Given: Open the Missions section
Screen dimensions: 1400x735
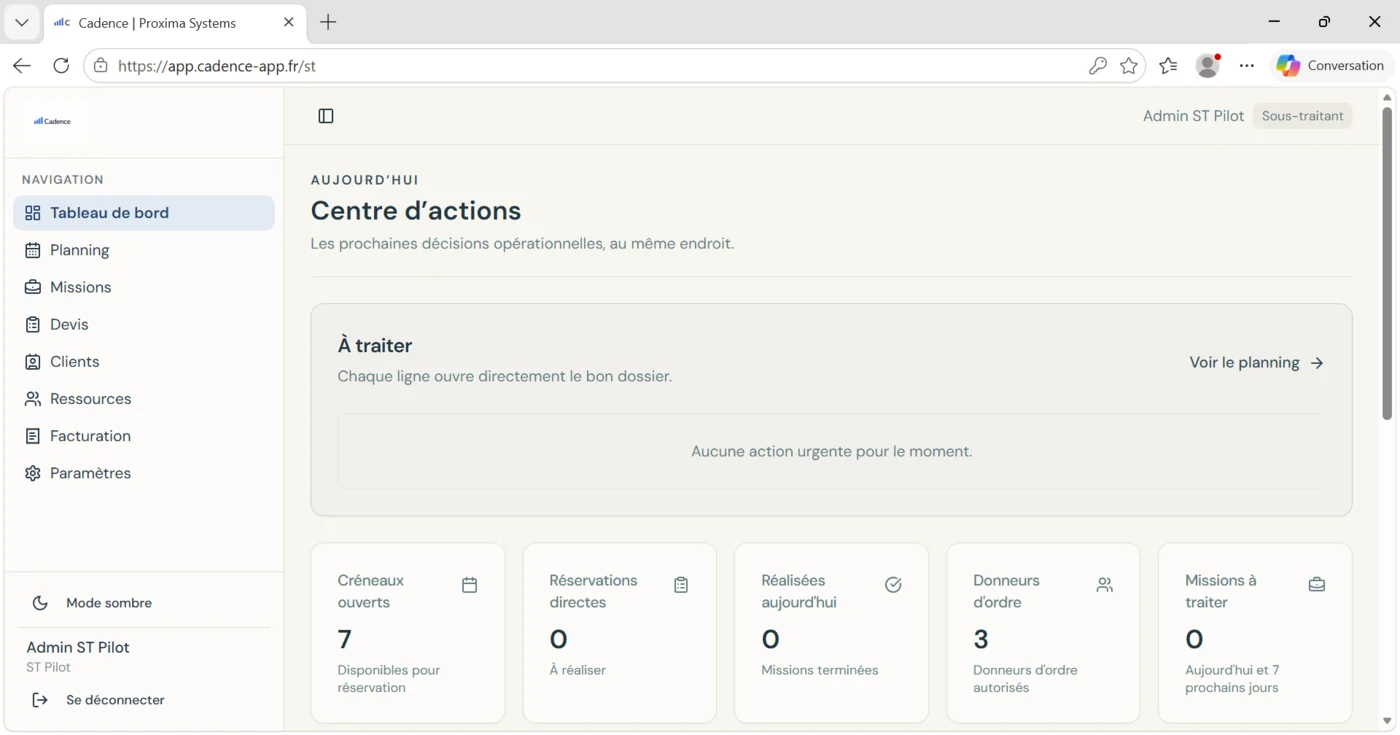Looking at the screenshot, I should pyautogui.click(x=144, y=287).
